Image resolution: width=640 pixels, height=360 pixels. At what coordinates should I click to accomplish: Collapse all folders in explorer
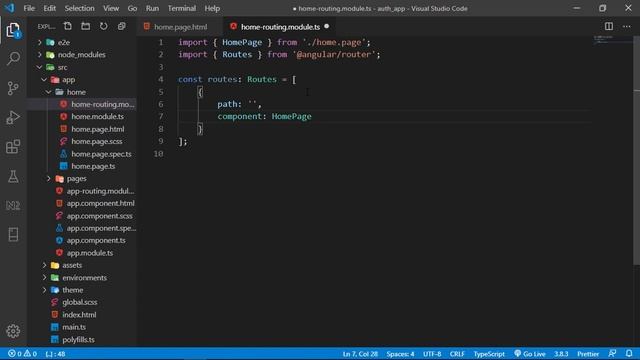(122, 27)
